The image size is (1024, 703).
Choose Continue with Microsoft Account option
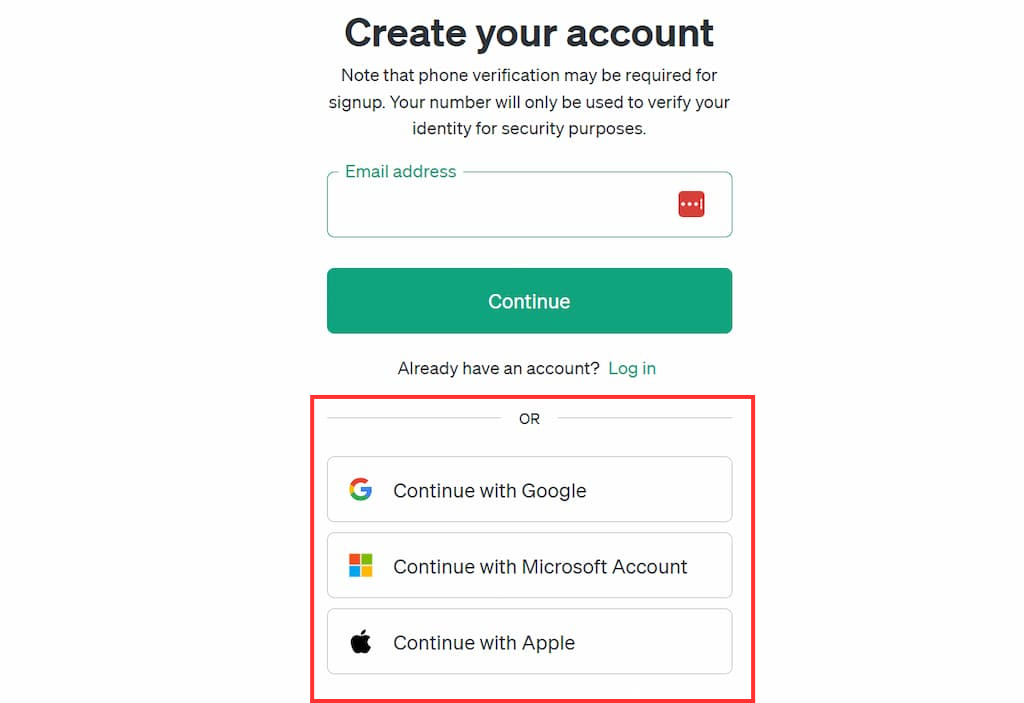tap(529, 565)
